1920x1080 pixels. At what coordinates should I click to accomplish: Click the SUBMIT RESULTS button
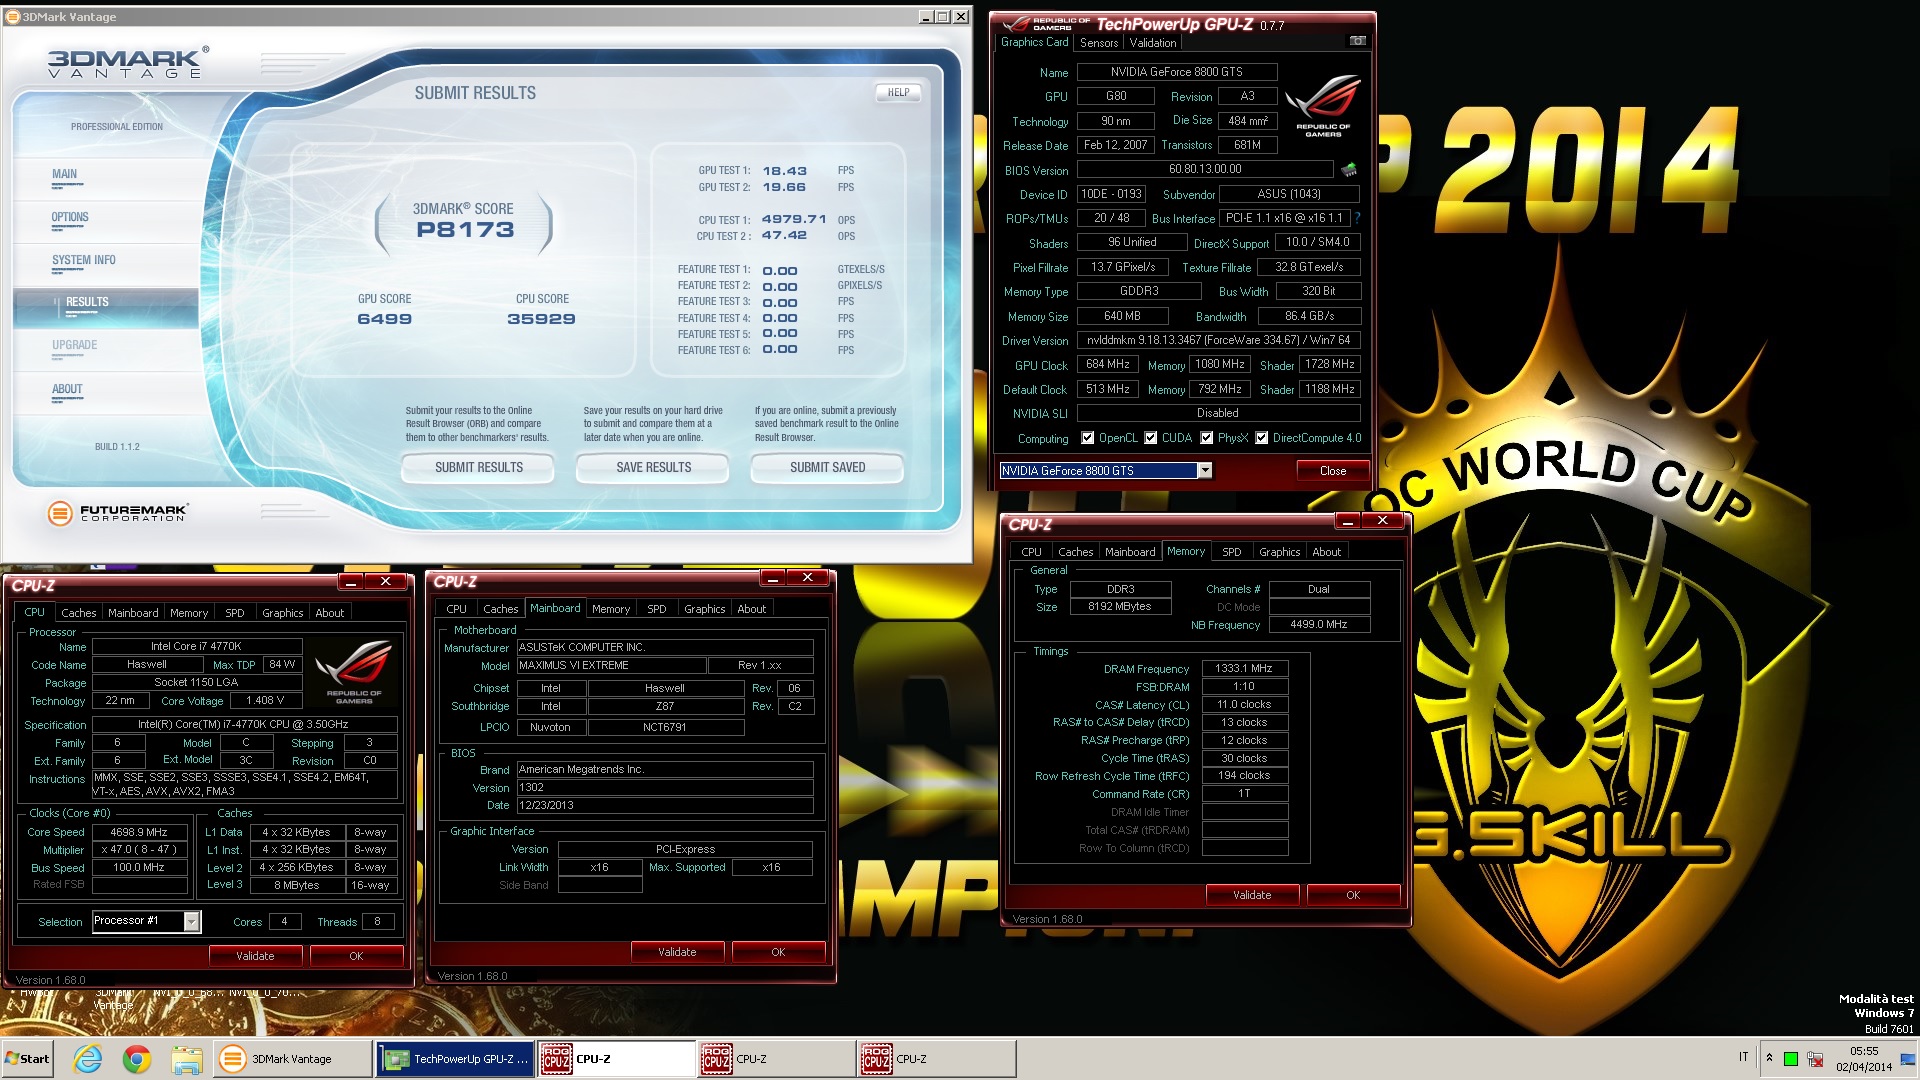pos(478,467)
